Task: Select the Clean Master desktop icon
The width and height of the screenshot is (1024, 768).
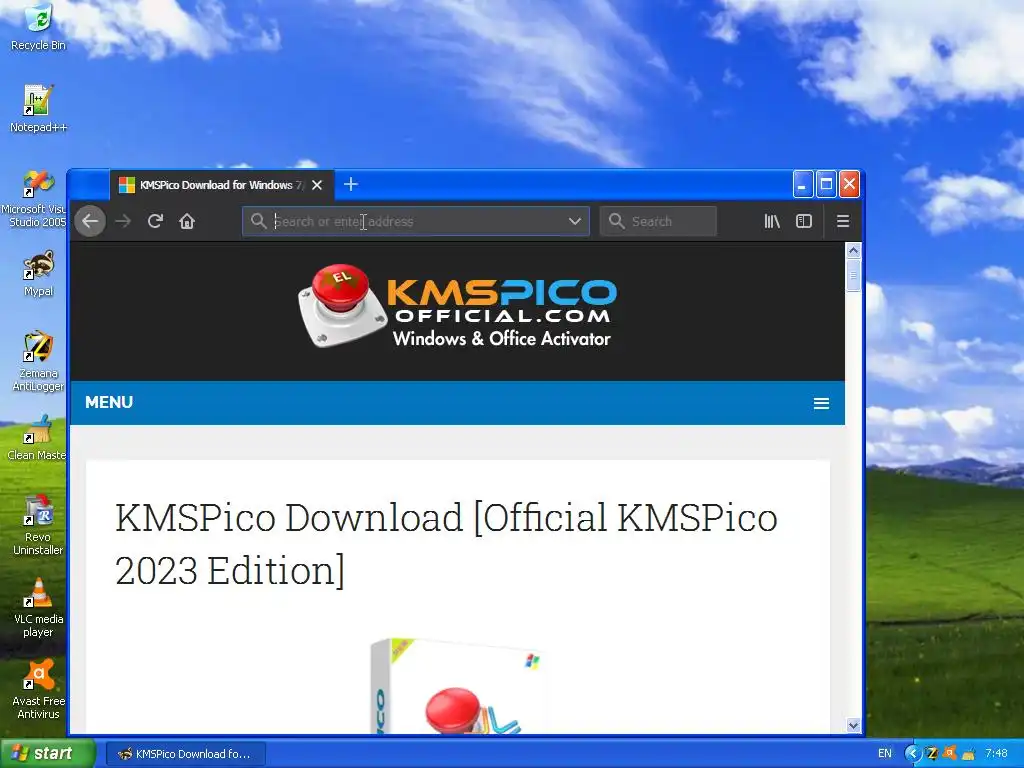Action: tap(37, 438)
